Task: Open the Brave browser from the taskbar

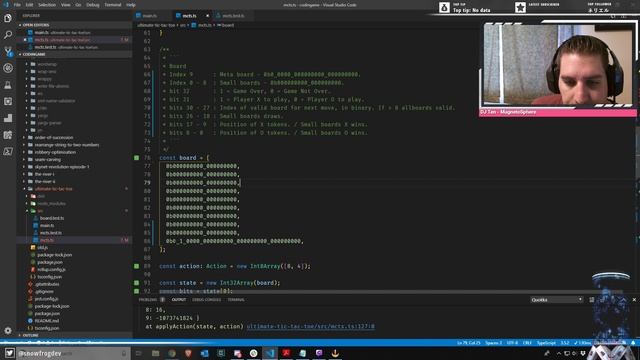Action: point(188,353)
